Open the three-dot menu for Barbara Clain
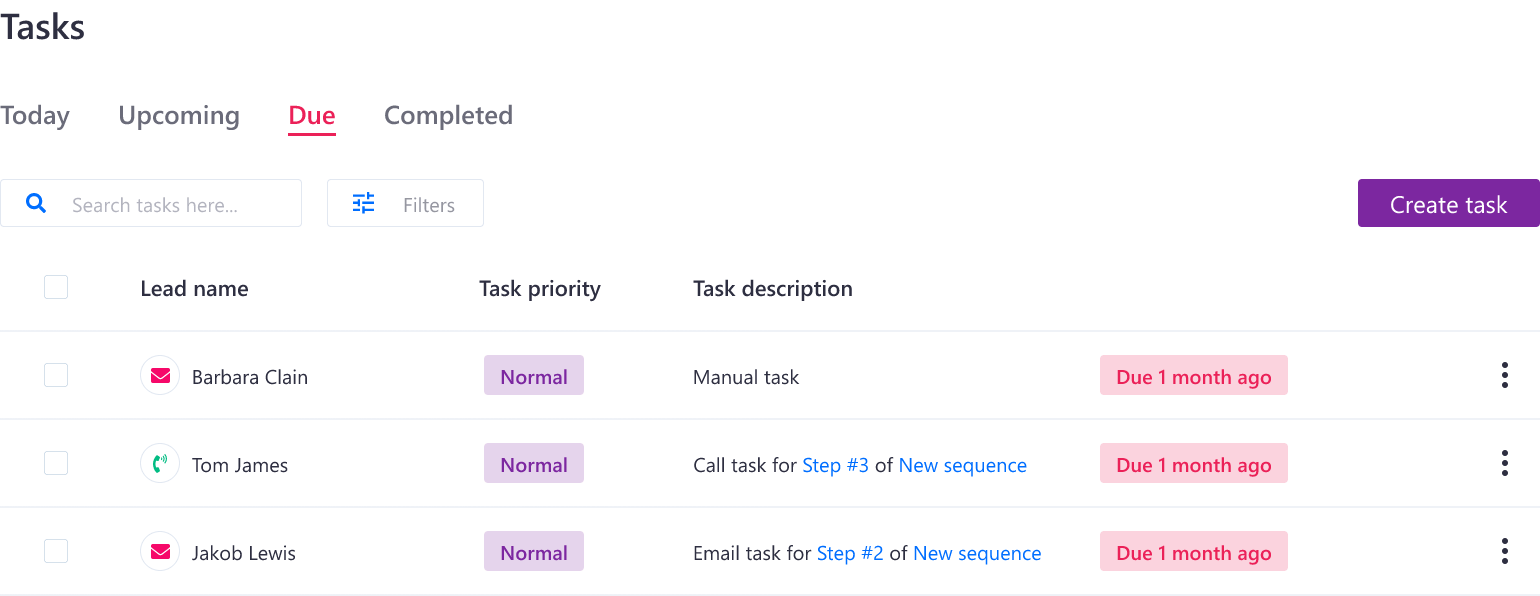 tap(1504, 376)
